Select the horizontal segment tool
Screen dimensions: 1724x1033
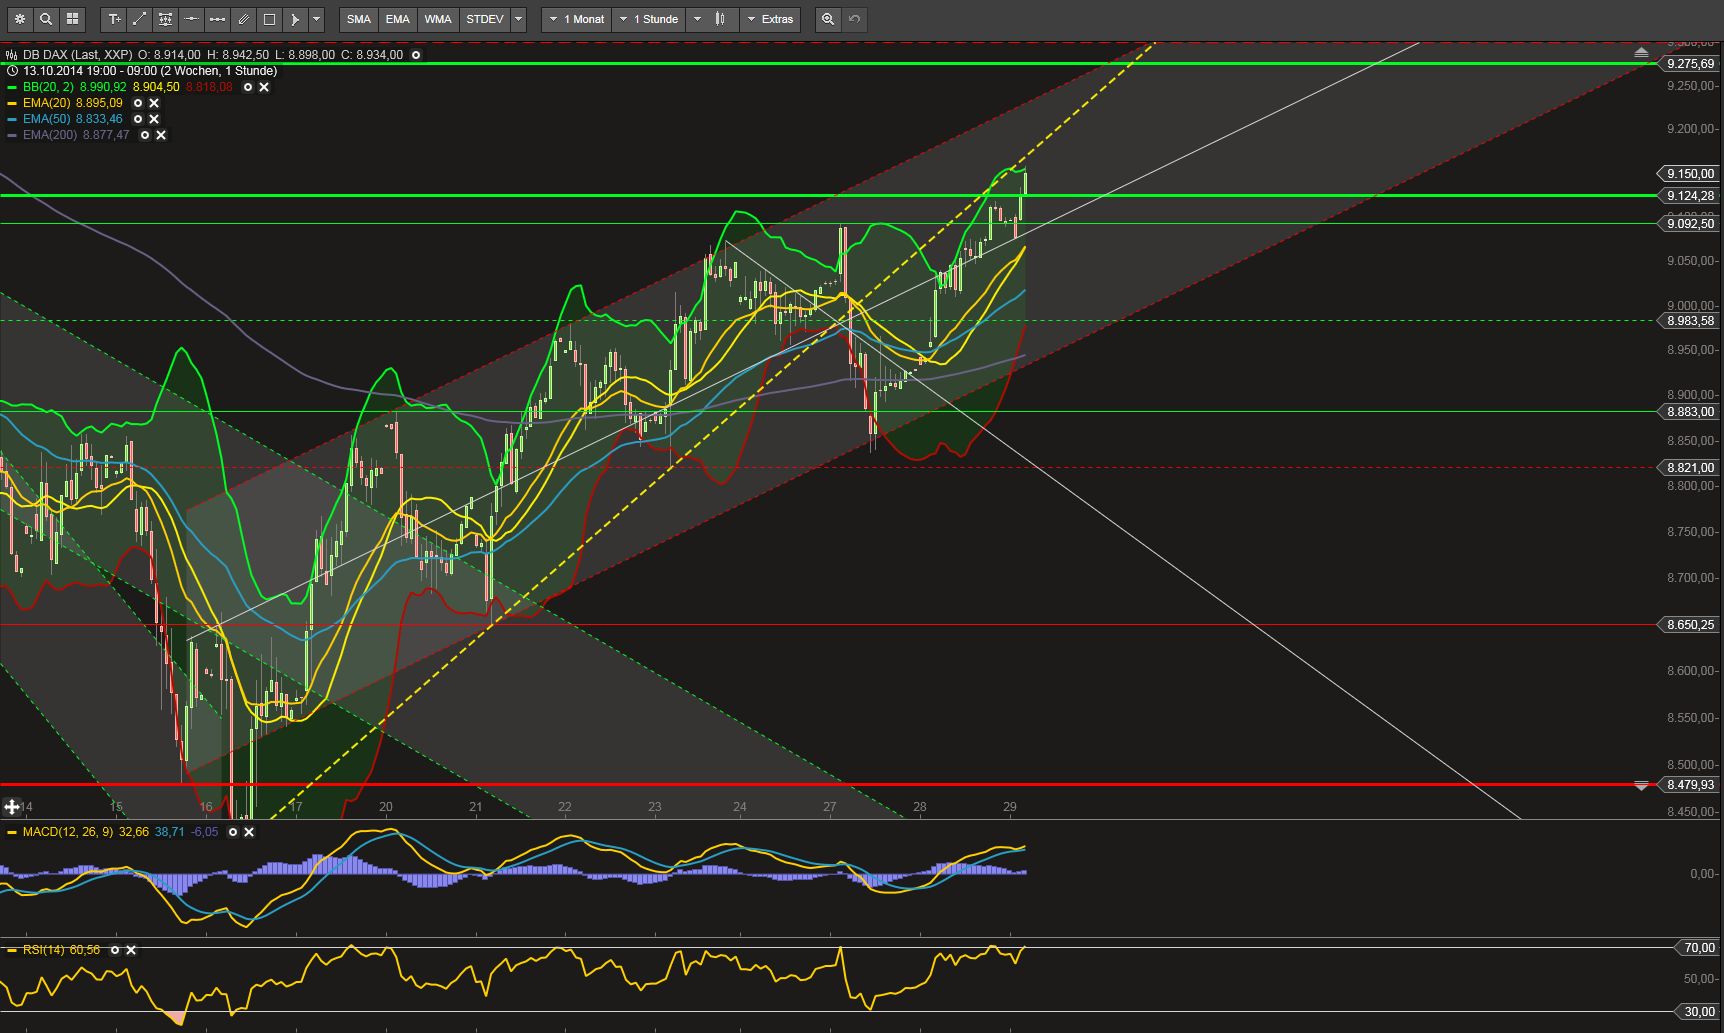[x=218, y=19]
